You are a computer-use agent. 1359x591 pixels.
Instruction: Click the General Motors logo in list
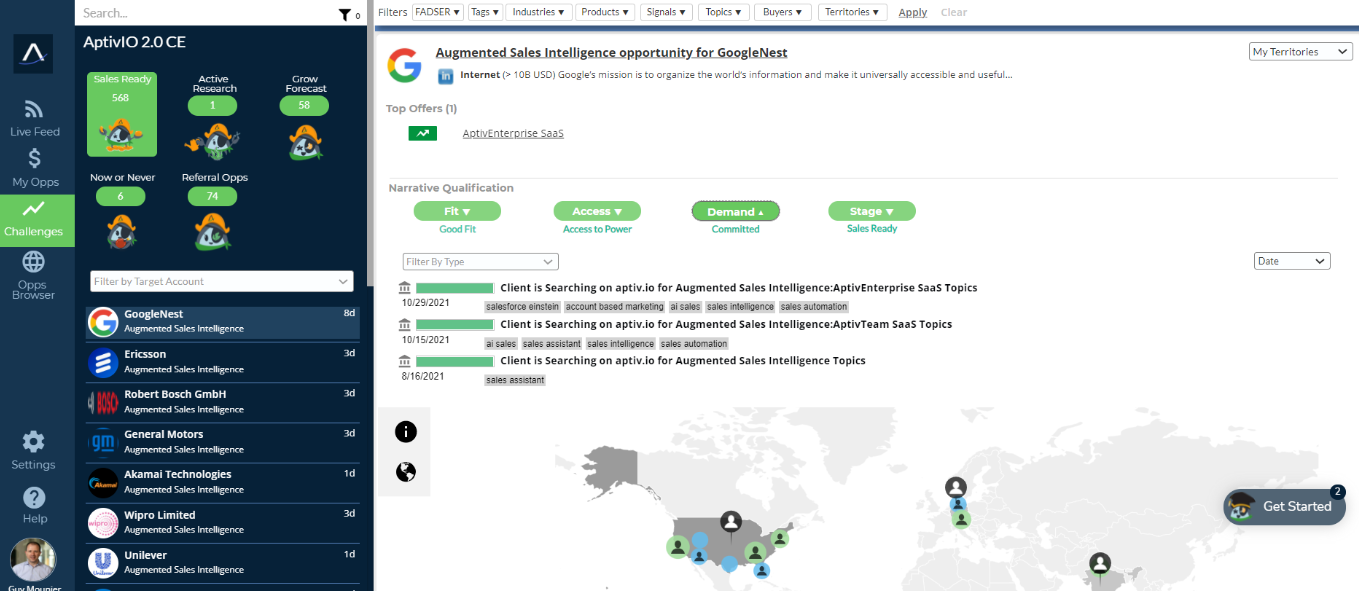pos(103,442)
